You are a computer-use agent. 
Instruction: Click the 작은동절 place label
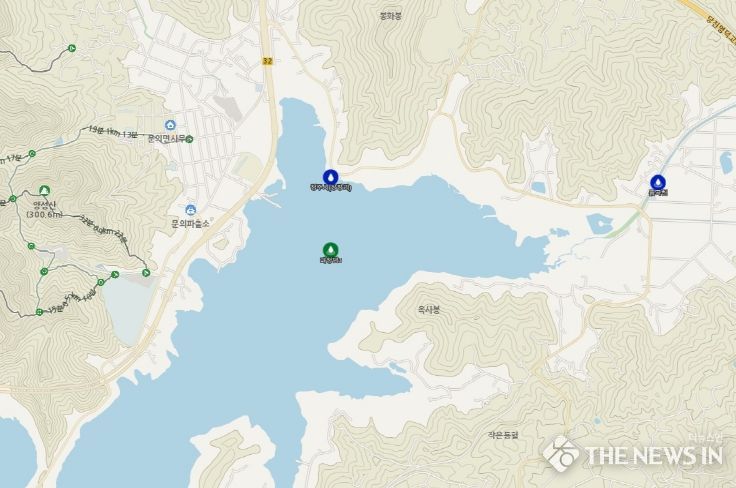(503, 435)
